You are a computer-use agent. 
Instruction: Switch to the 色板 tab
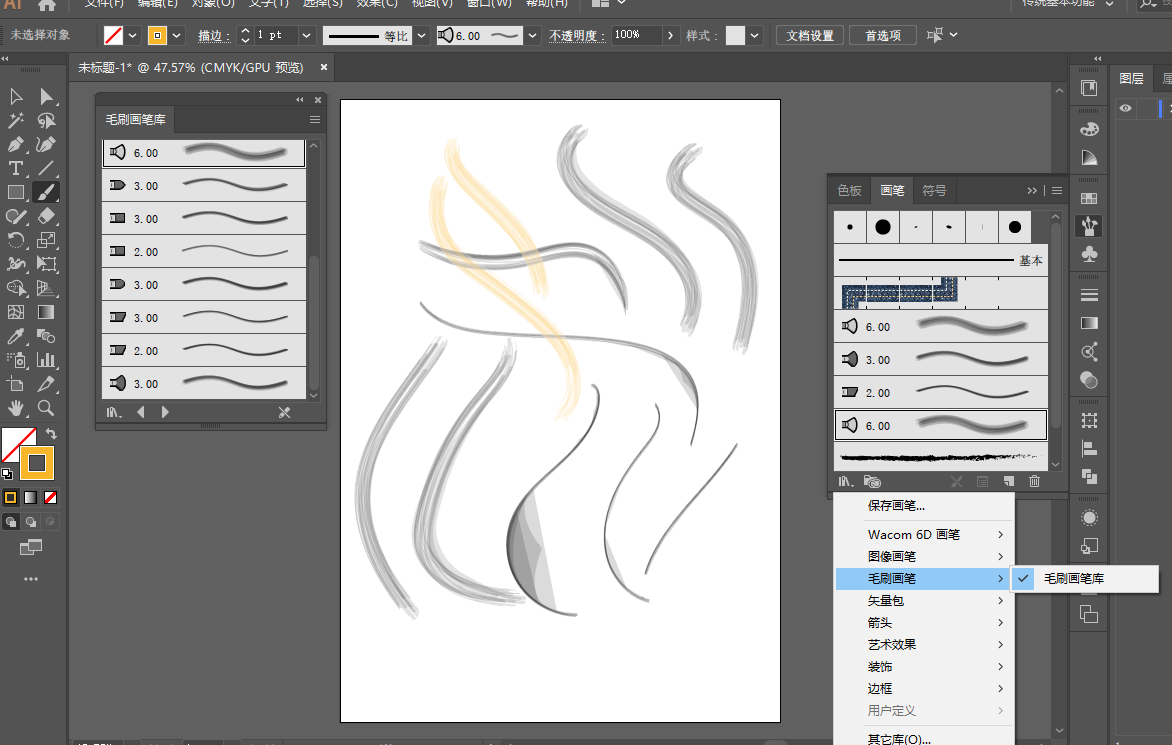tap(849, 190)
